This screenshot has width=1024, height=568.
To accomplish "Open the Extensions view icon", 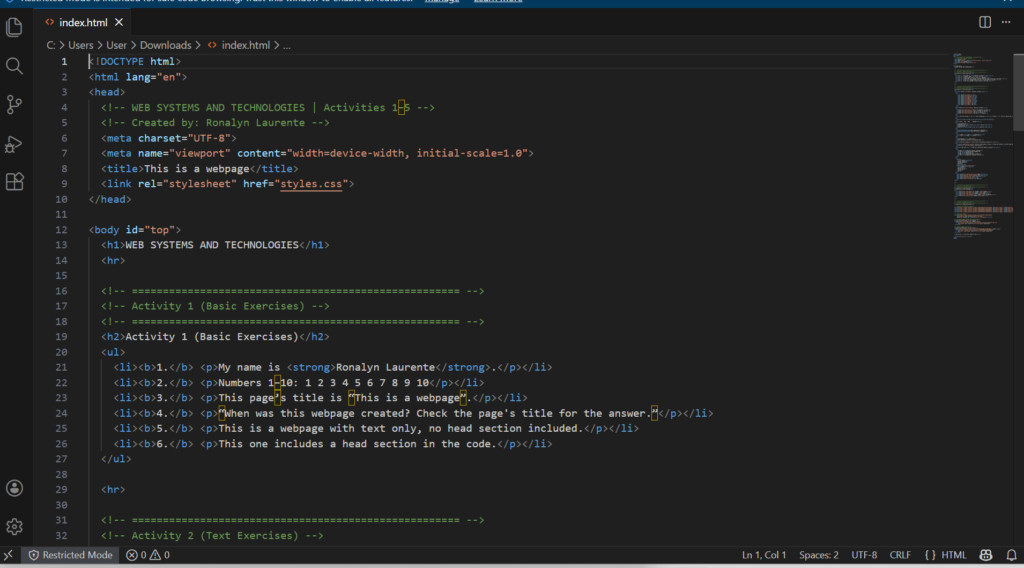I will pyautogui.click(x=14, y=181).
